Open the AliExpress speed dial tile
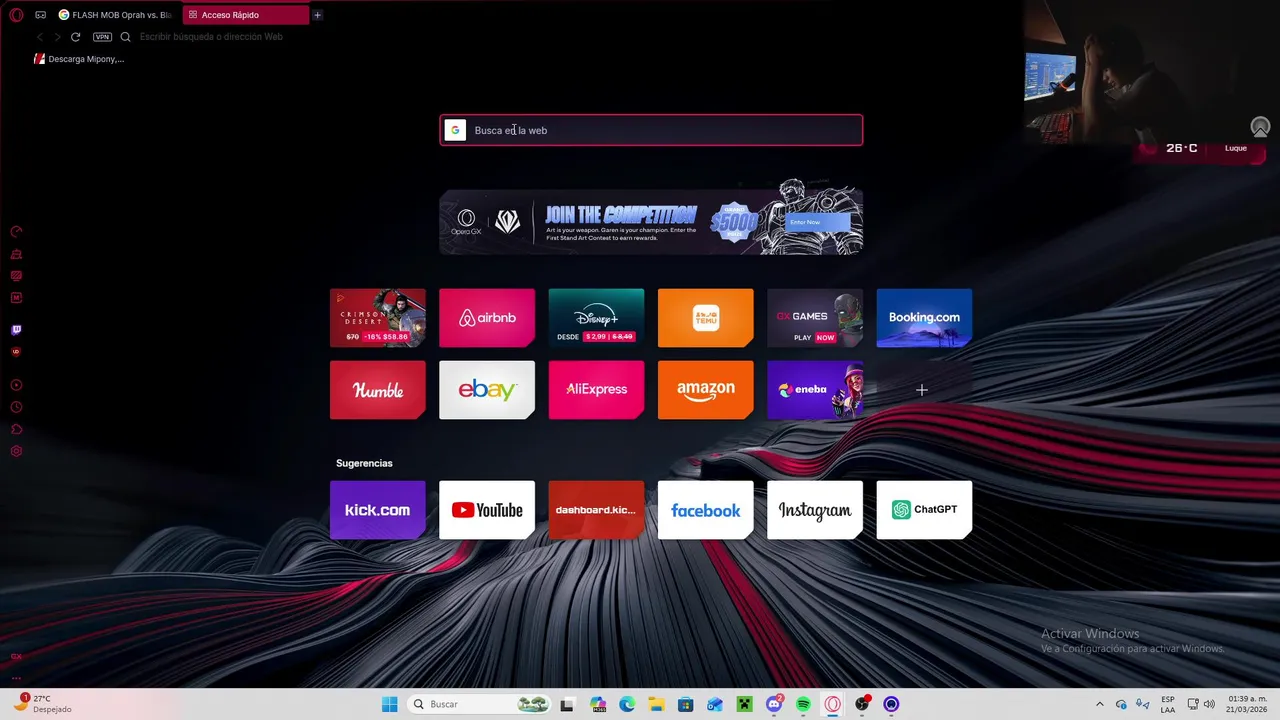Viewport: 1280px width, 720px height. (596, 390)
